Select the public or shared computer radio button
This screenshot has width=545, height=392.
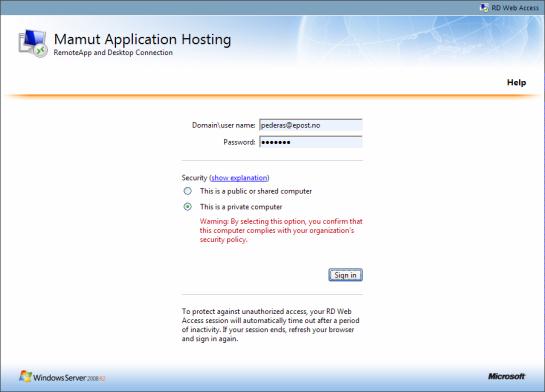(188, 191)
